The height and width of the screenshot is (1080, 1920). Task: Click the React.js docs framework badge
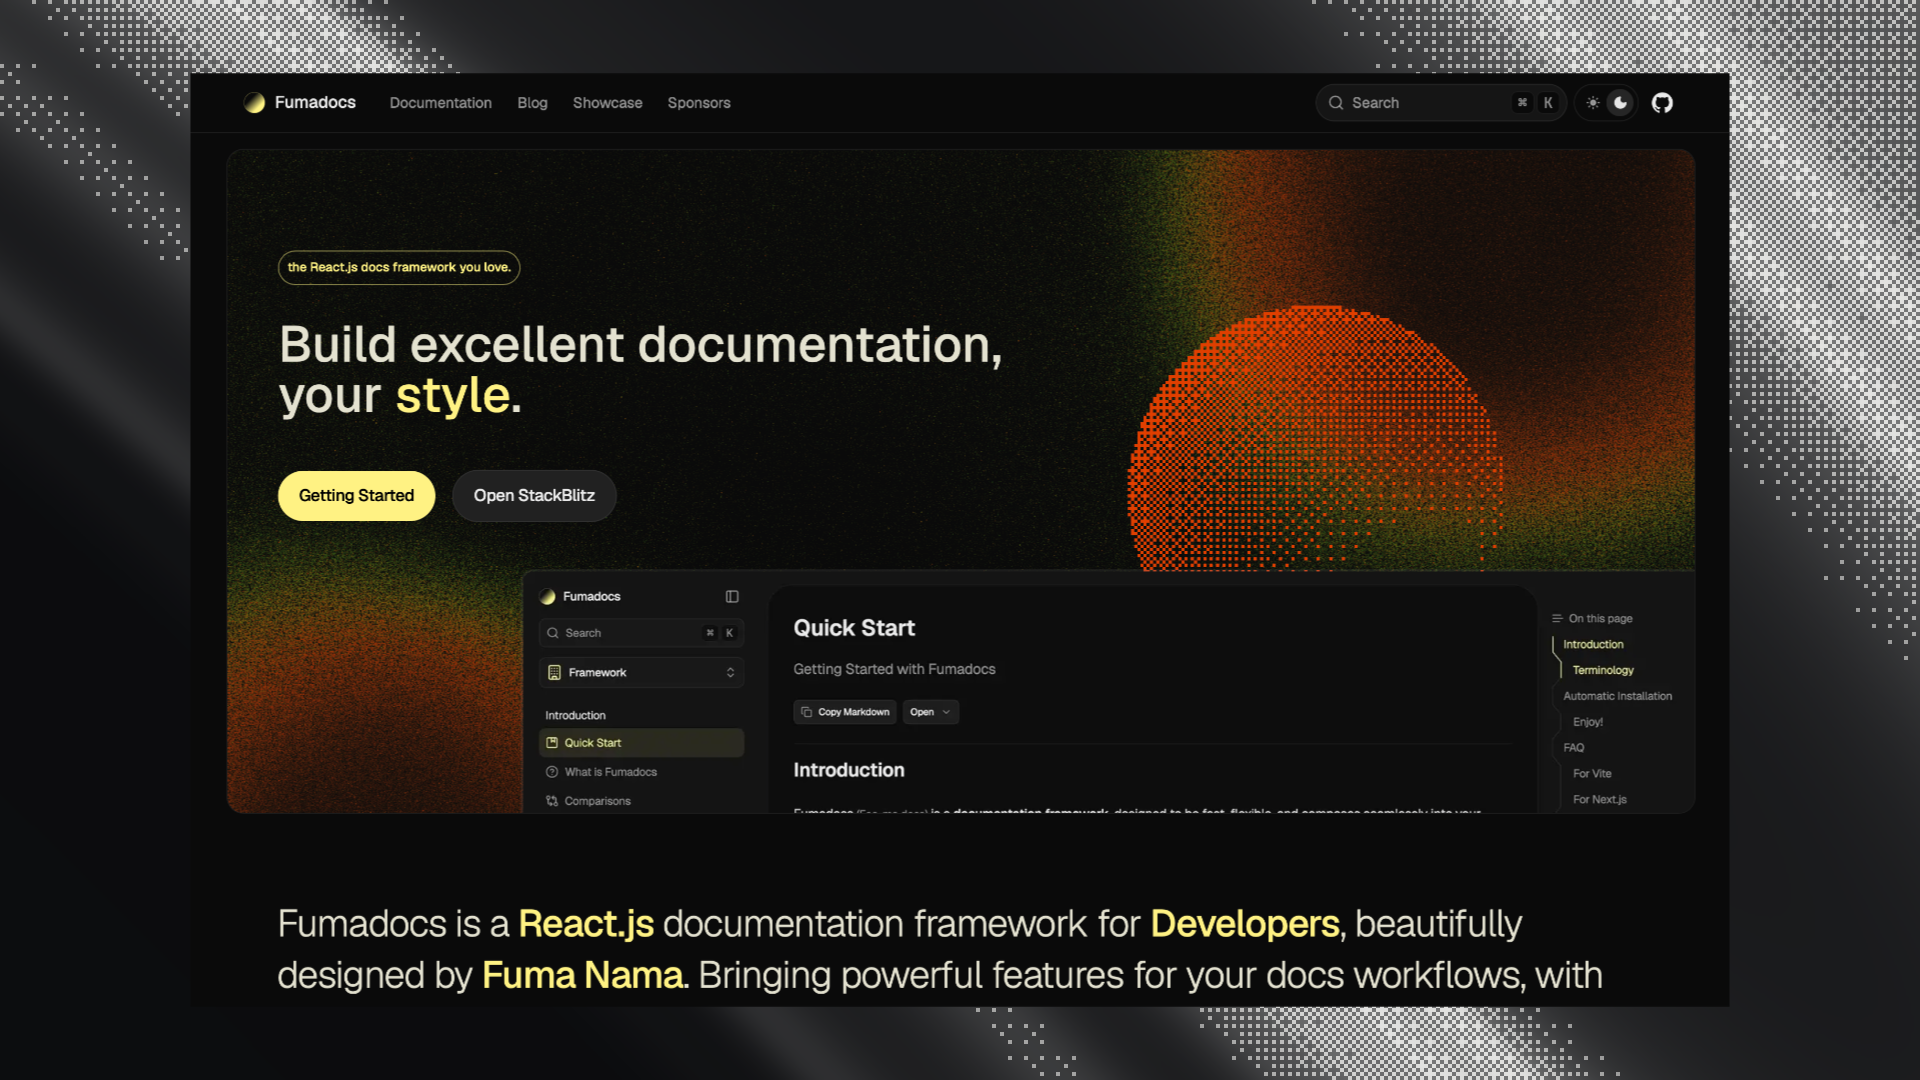[399, 267]
